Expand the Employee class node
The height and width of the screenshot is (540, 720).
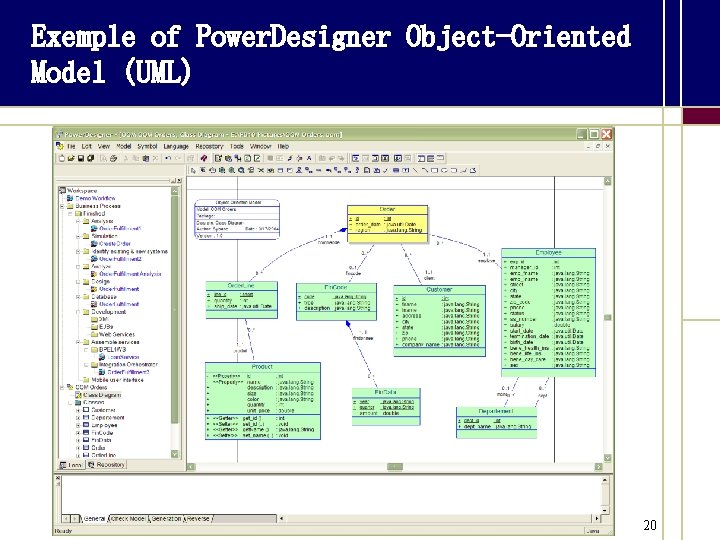pyautogui.click(x=78, y=425)
